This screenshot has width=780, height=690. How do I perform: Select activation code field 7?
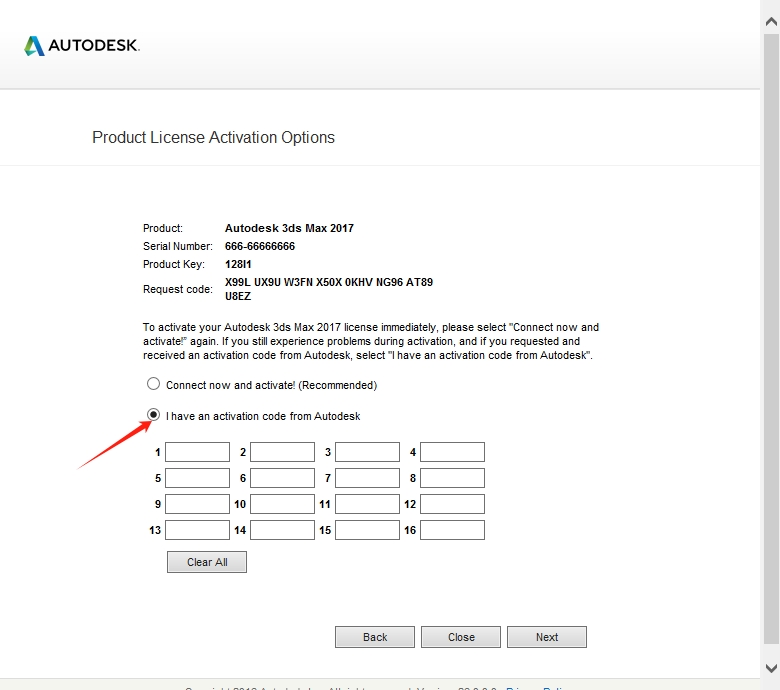tap(367, 478)
